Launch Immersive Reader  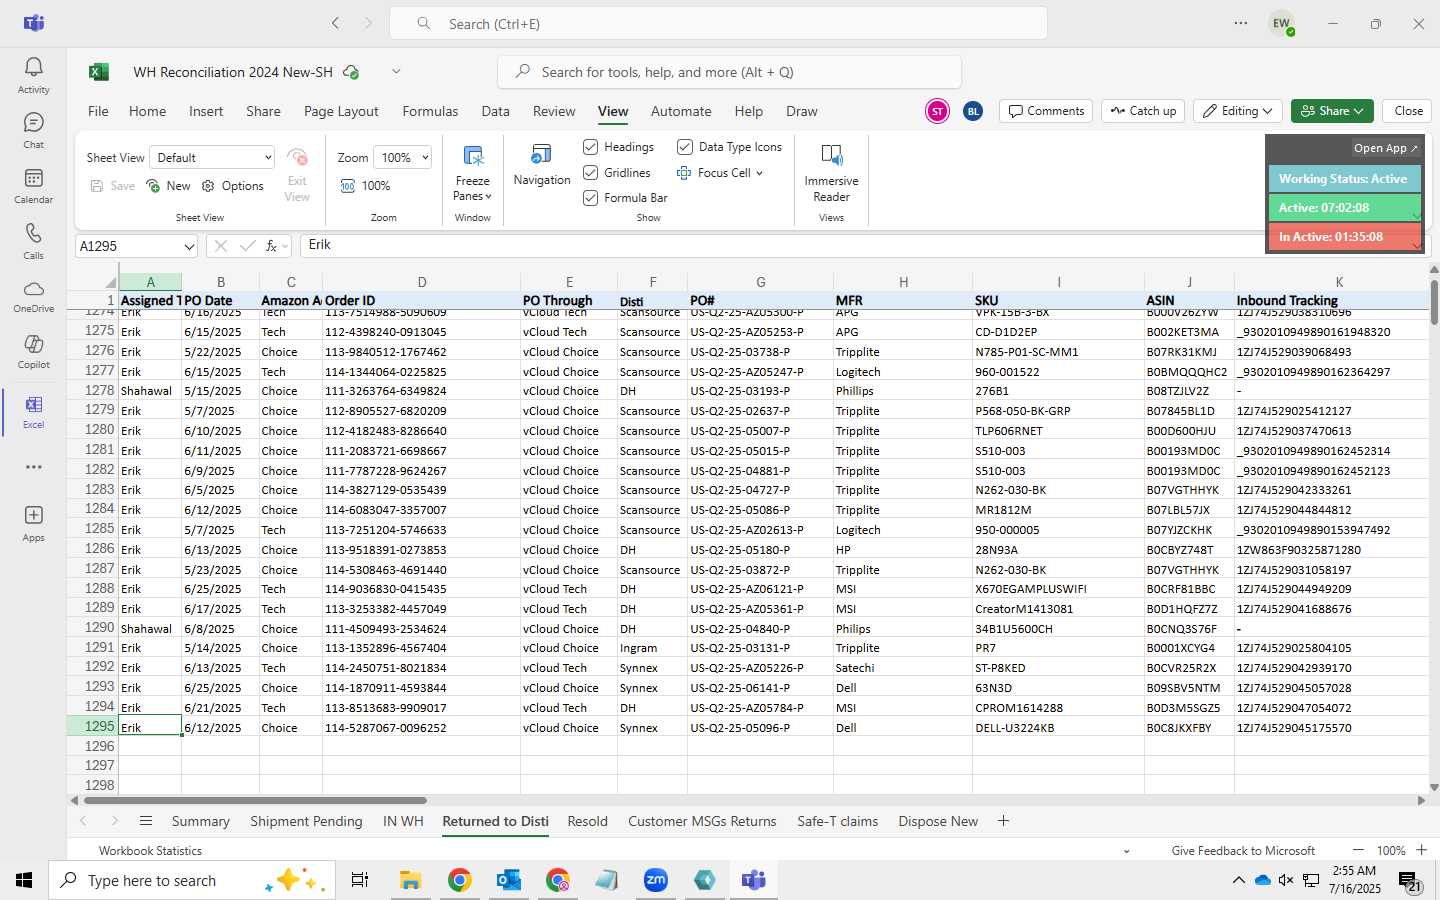click(831, 173)
